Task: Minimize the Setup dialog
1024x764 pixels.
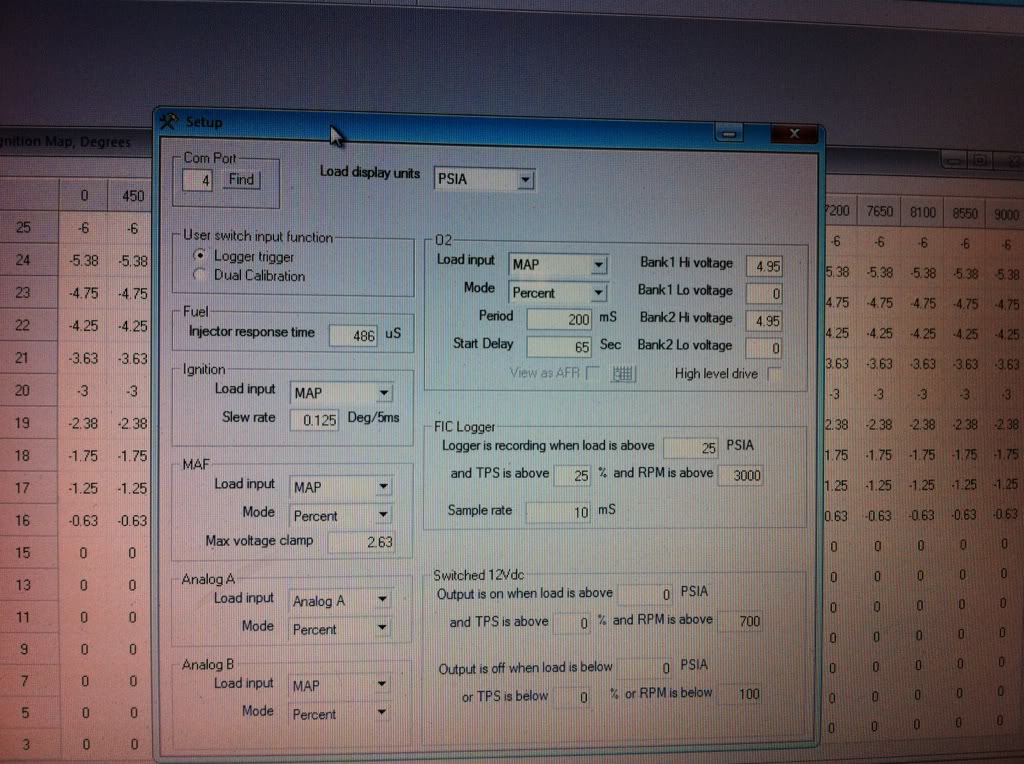Action: click(731, 134)
